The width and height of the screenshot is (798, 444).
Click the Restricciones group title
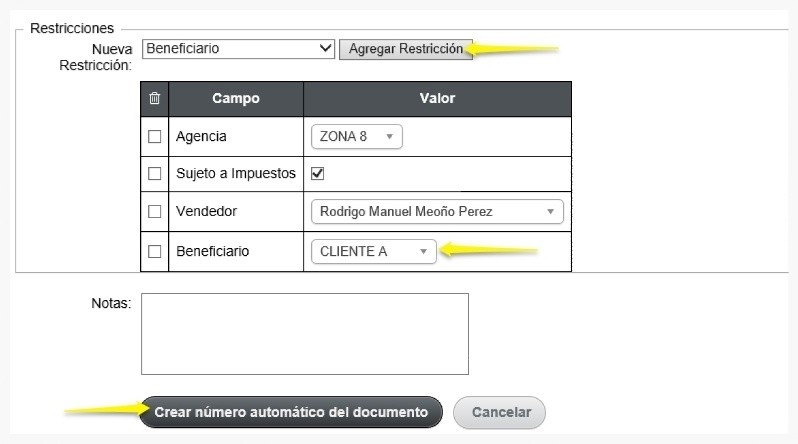coord(72,28)
